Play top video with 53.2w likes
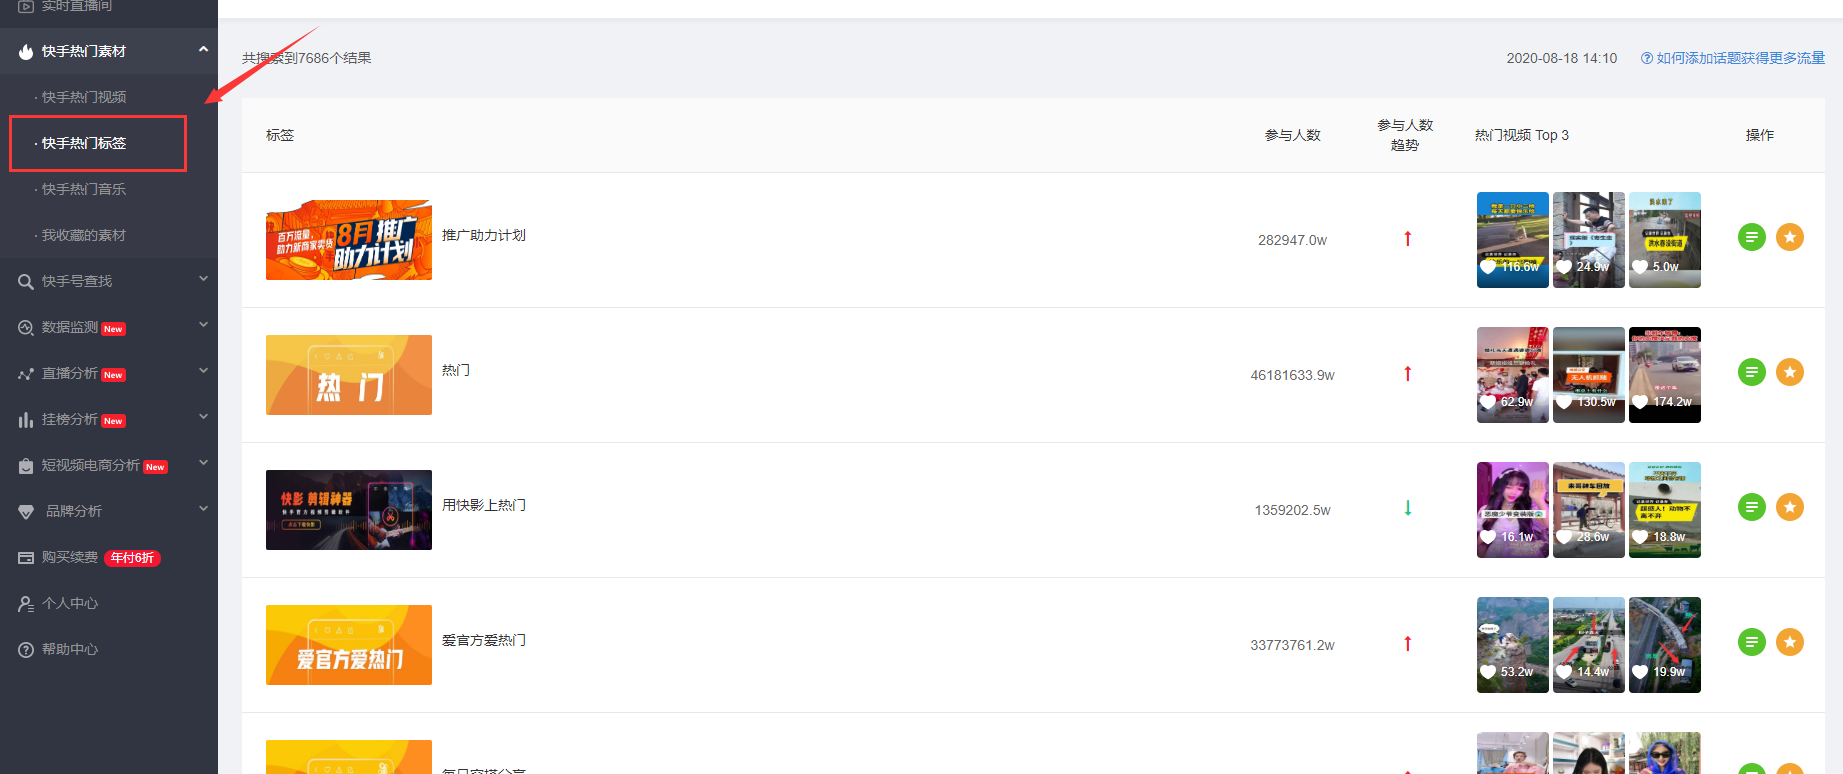 [x=1513, y=645]
